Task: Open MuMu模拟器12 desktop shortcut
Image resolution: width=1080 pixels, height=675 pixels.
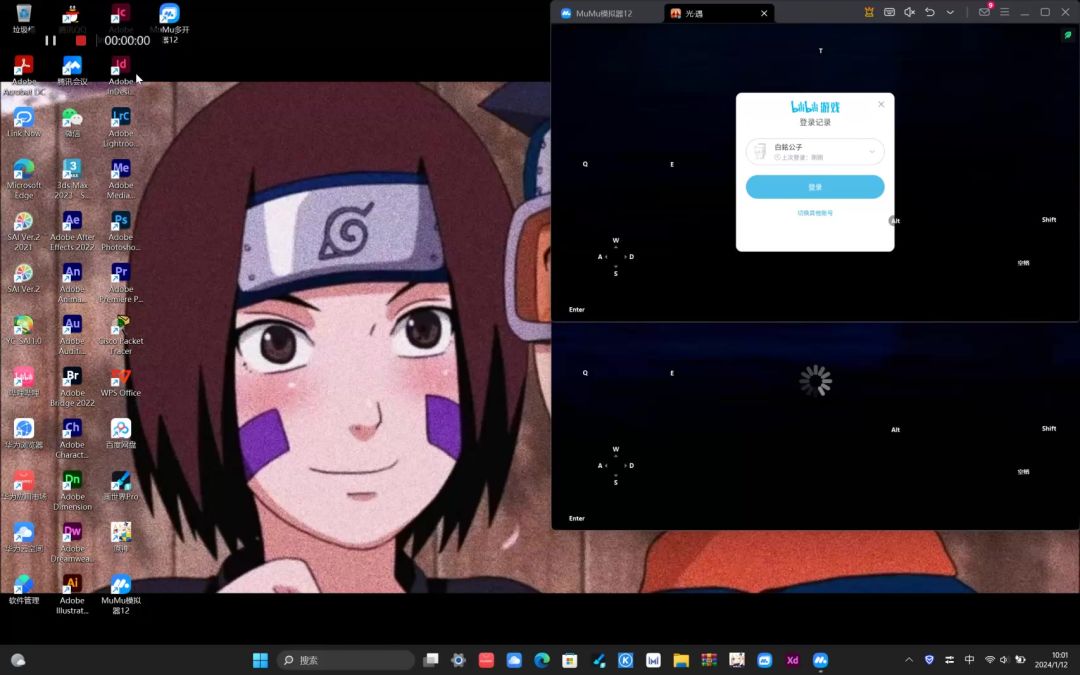Action: point(121,594)
